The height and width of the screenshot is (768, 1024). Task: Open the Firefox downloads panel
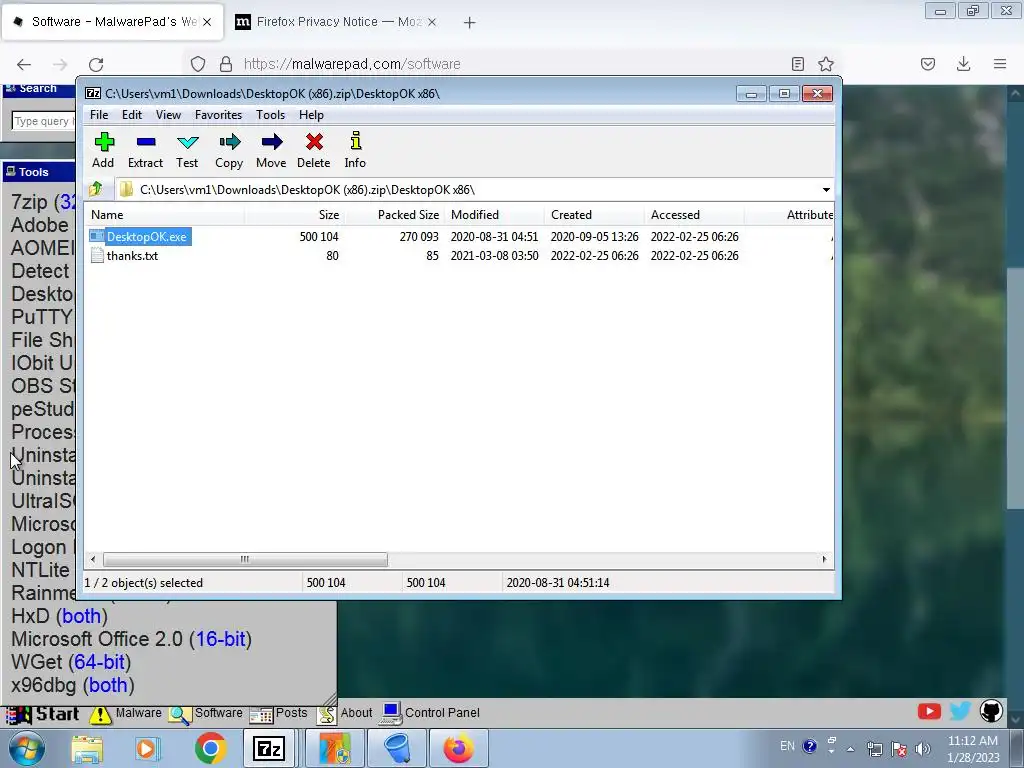click(x=963, y=64)
